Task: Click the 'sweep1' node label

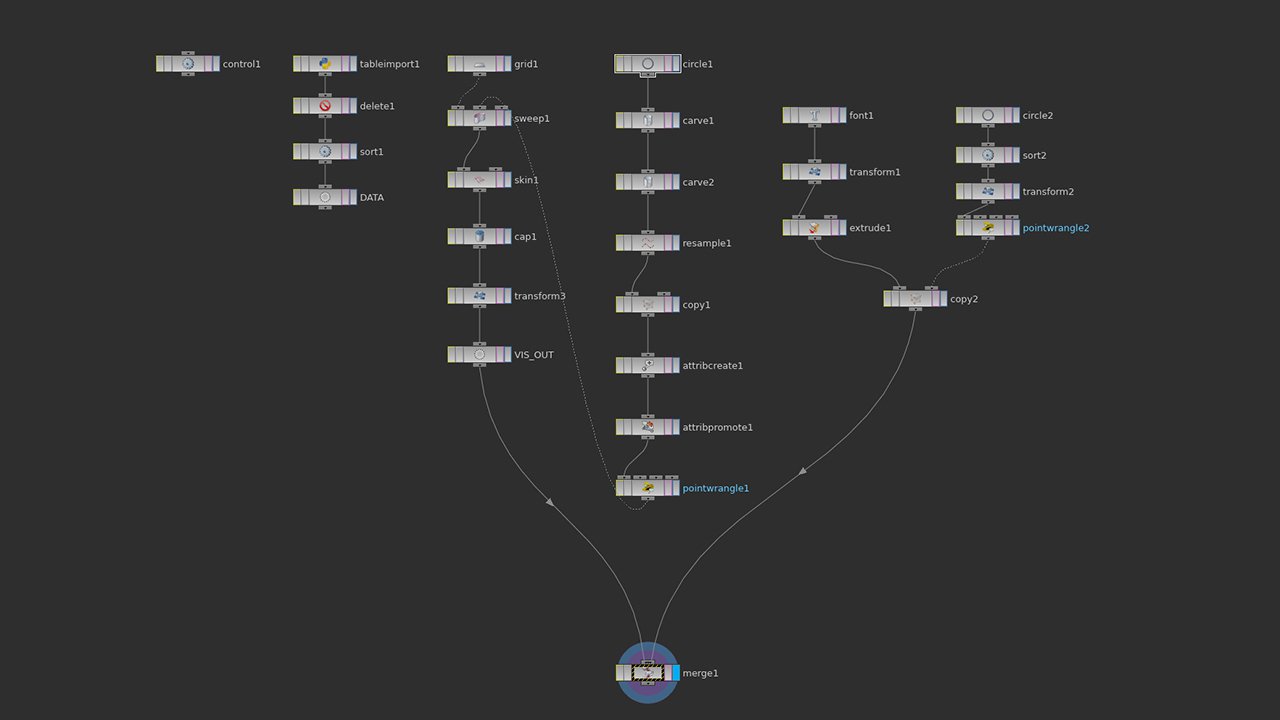Action: tap(532, 119)
